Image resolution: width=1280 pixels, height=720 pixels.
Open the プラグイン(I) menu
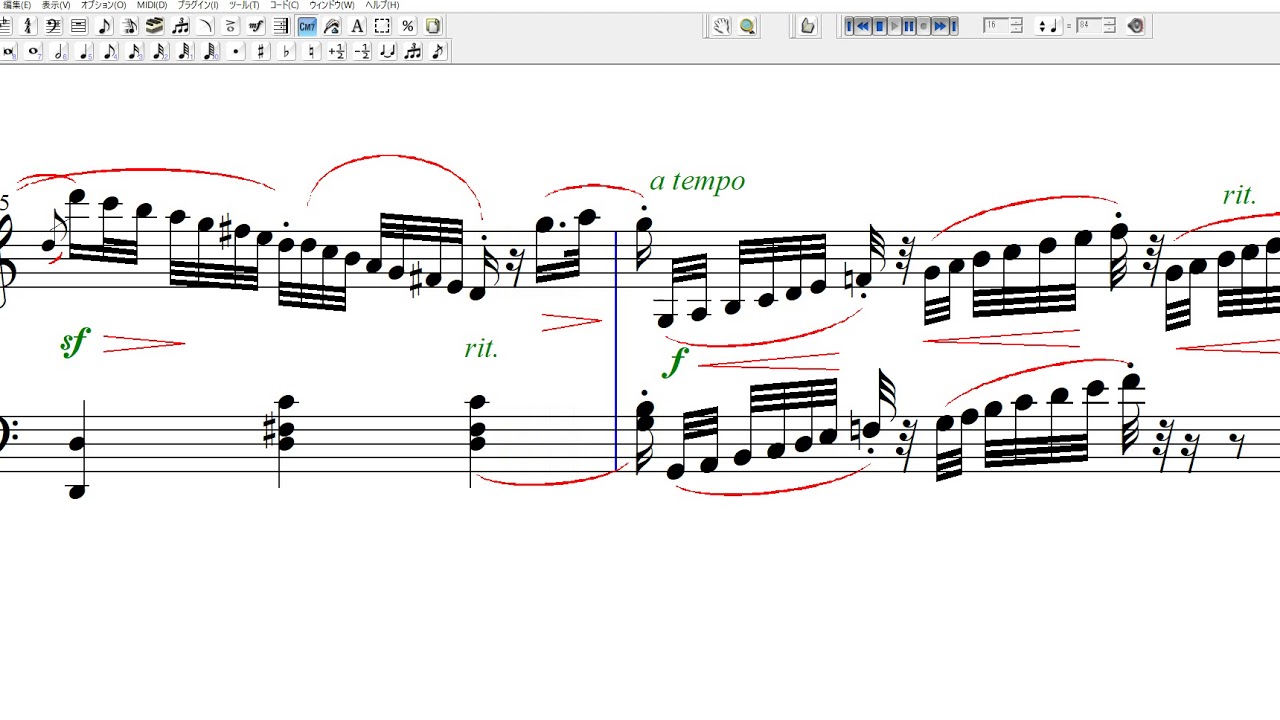click(198, 5)
